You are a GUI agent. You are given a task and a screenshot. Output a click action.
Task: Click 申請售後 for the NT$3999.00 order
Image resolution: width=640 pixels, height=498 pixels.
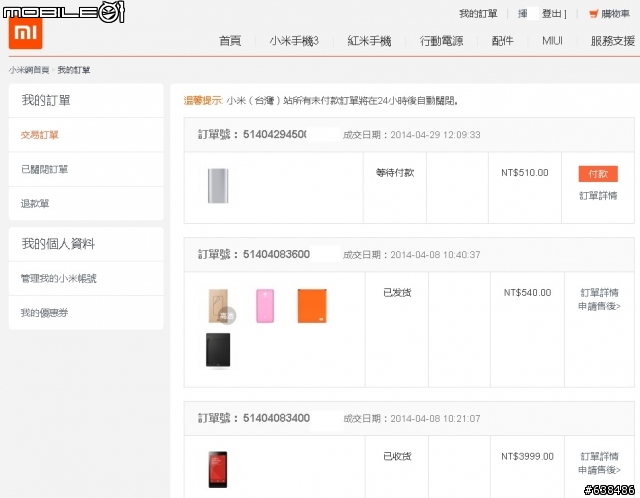click(x=599, y=470)
